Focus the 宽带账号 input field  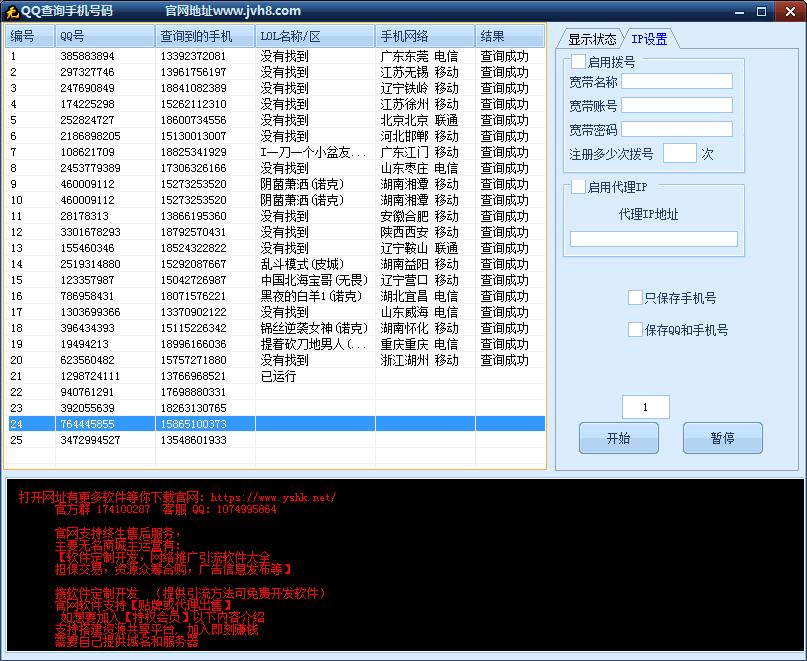click(677, 105)
